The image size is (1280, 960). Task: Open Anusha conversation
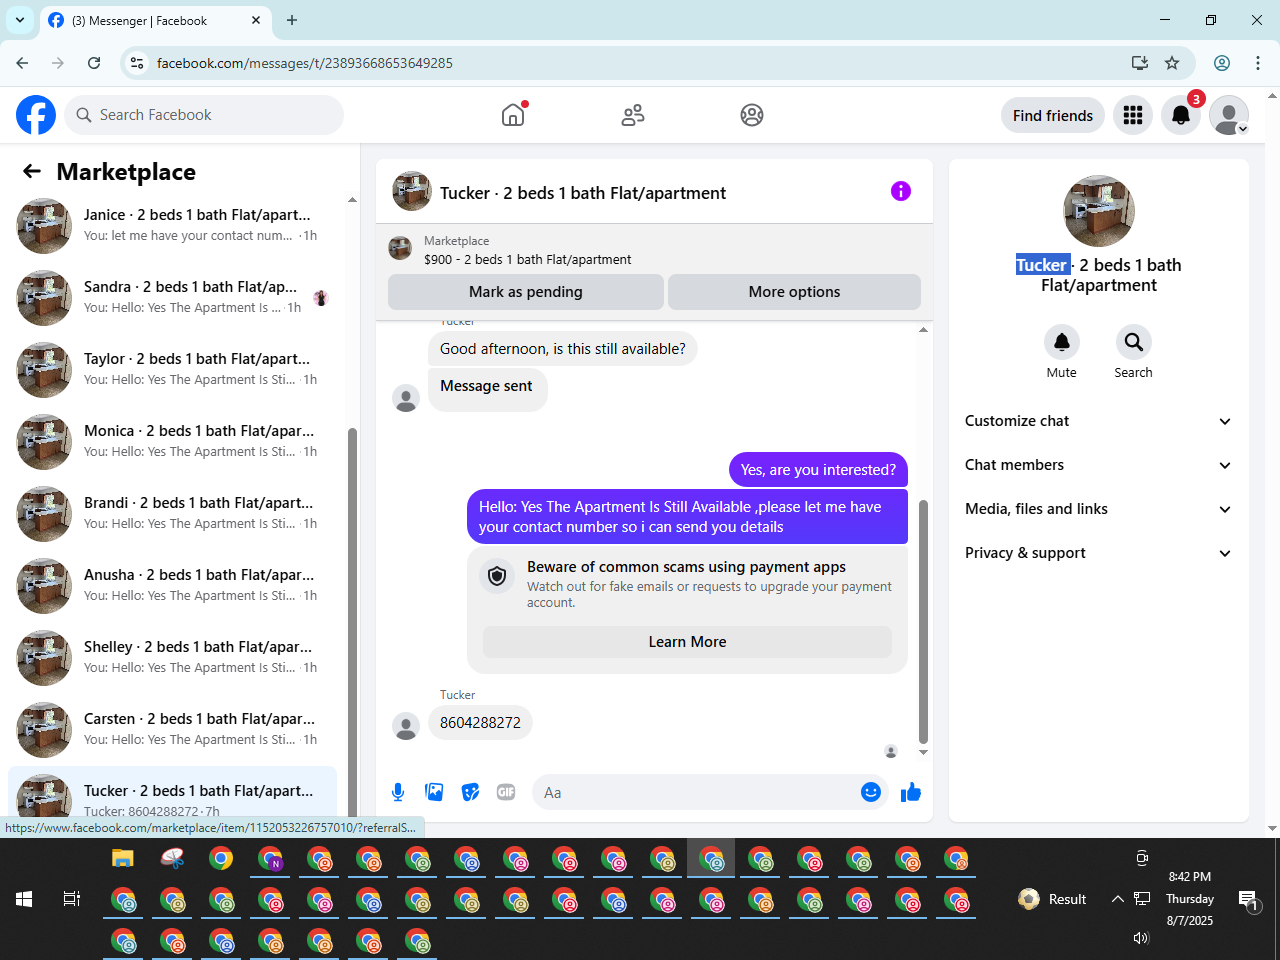coord(172,586)
